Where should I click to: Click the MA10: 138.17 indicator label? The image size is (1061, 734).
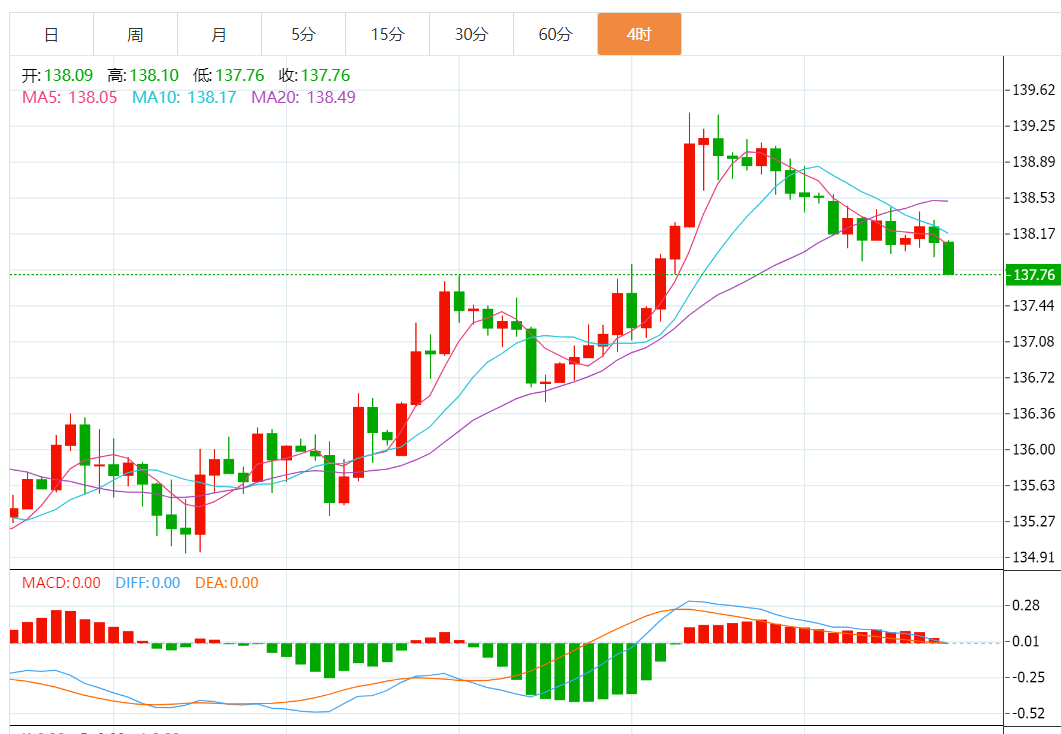click(x=184, y=97)
